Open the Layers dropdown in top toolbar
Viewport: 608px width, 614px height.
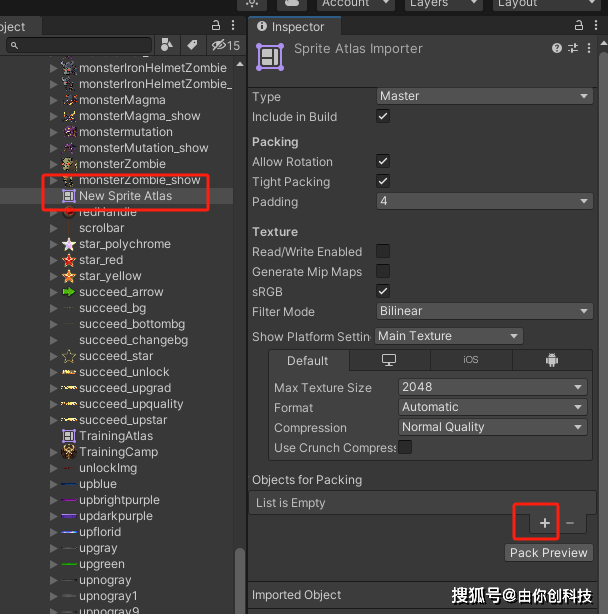[x=444, y=4]
